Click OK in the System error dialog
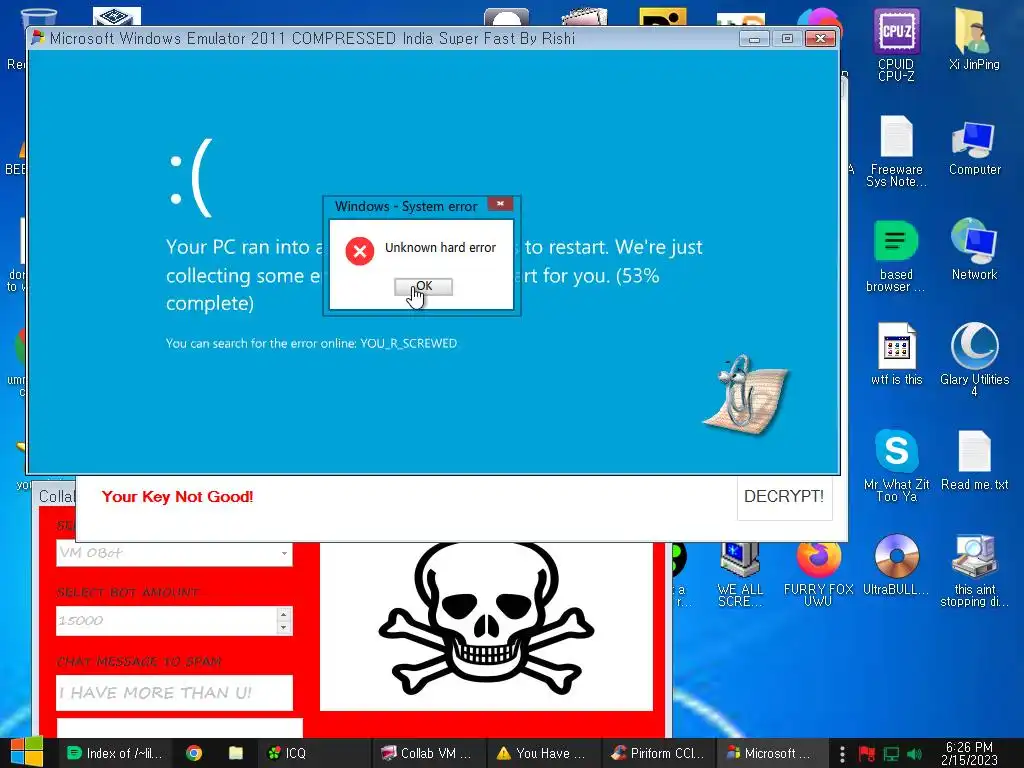Viewport: 1024px width, 768px height. point(423,287)
